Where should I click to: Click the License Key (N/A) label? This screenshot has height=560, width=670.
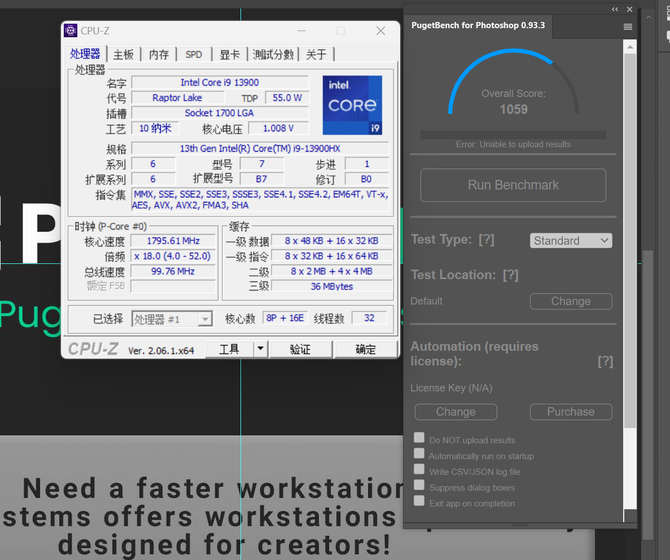(451, 388)
